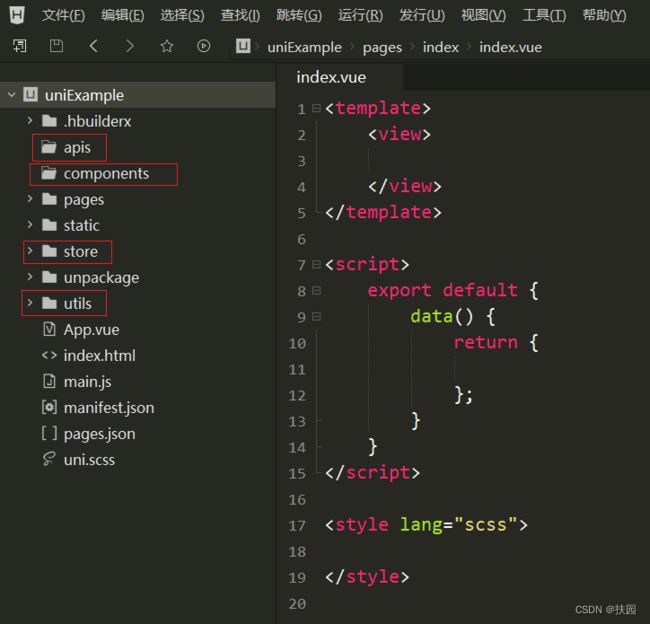Click the main.js file icon
The image size is (650, 624).
[49, 381]
